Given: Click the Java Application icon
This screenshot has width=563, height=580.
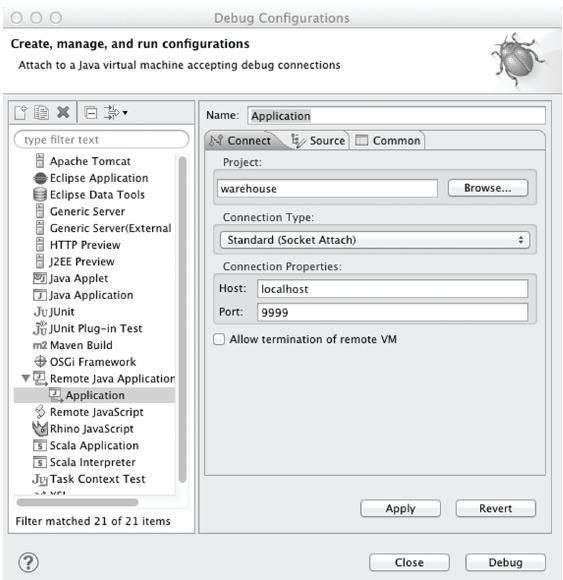Looking at the screenshot, I should [40, 295].
